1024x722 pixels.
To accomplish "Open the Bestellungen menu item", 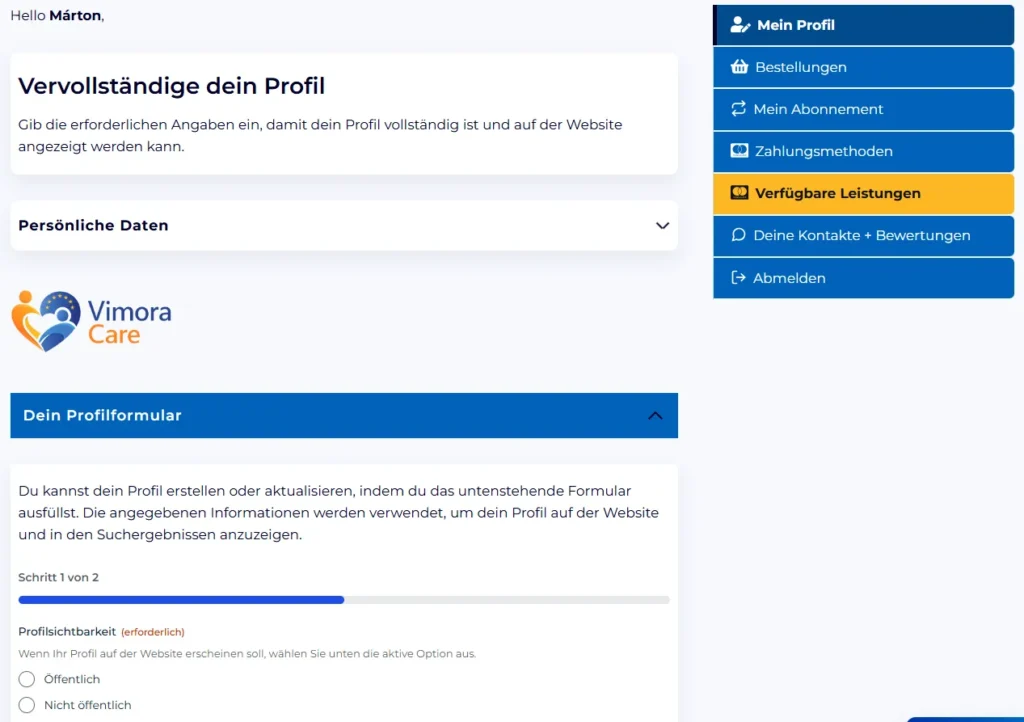I will pyautogui.click(x=863, y=67).
